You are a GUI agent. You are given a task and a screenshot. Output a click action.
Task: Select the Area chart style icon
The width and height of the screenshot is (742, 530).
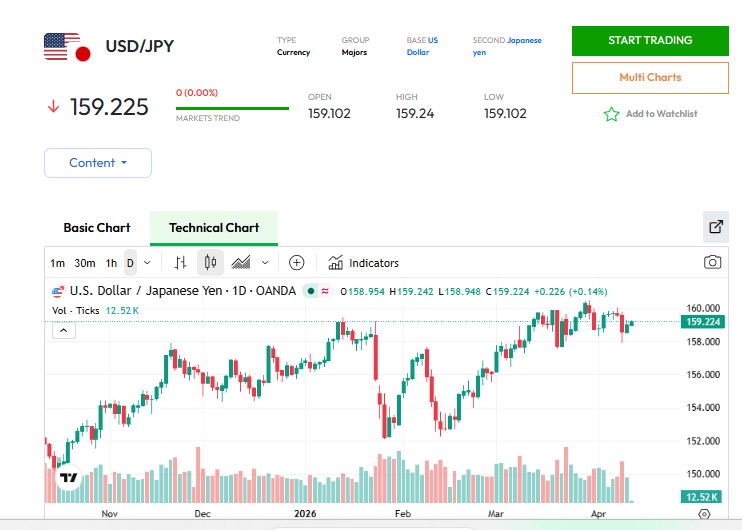pyautogui.click(x=241, y=263)
